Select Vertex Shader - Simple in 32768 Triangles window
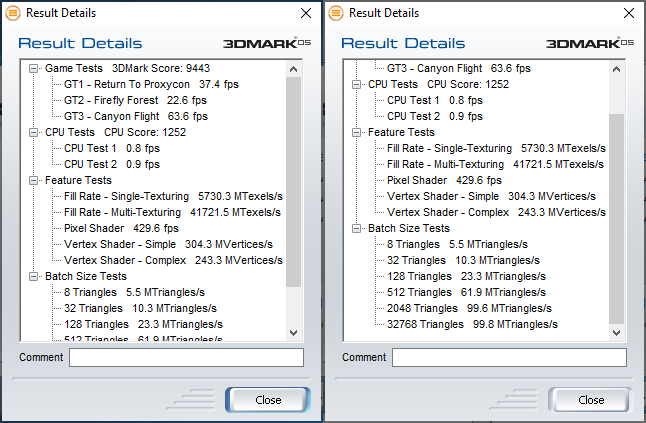Image resolution: width=646 pixels, height=423 pixels. coord(491,196)
